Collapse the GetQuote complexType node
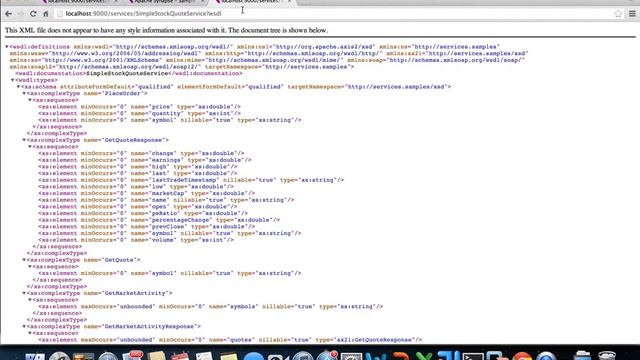Image resolution: width=640 pixels, height=360 pixels. point(24,260)
